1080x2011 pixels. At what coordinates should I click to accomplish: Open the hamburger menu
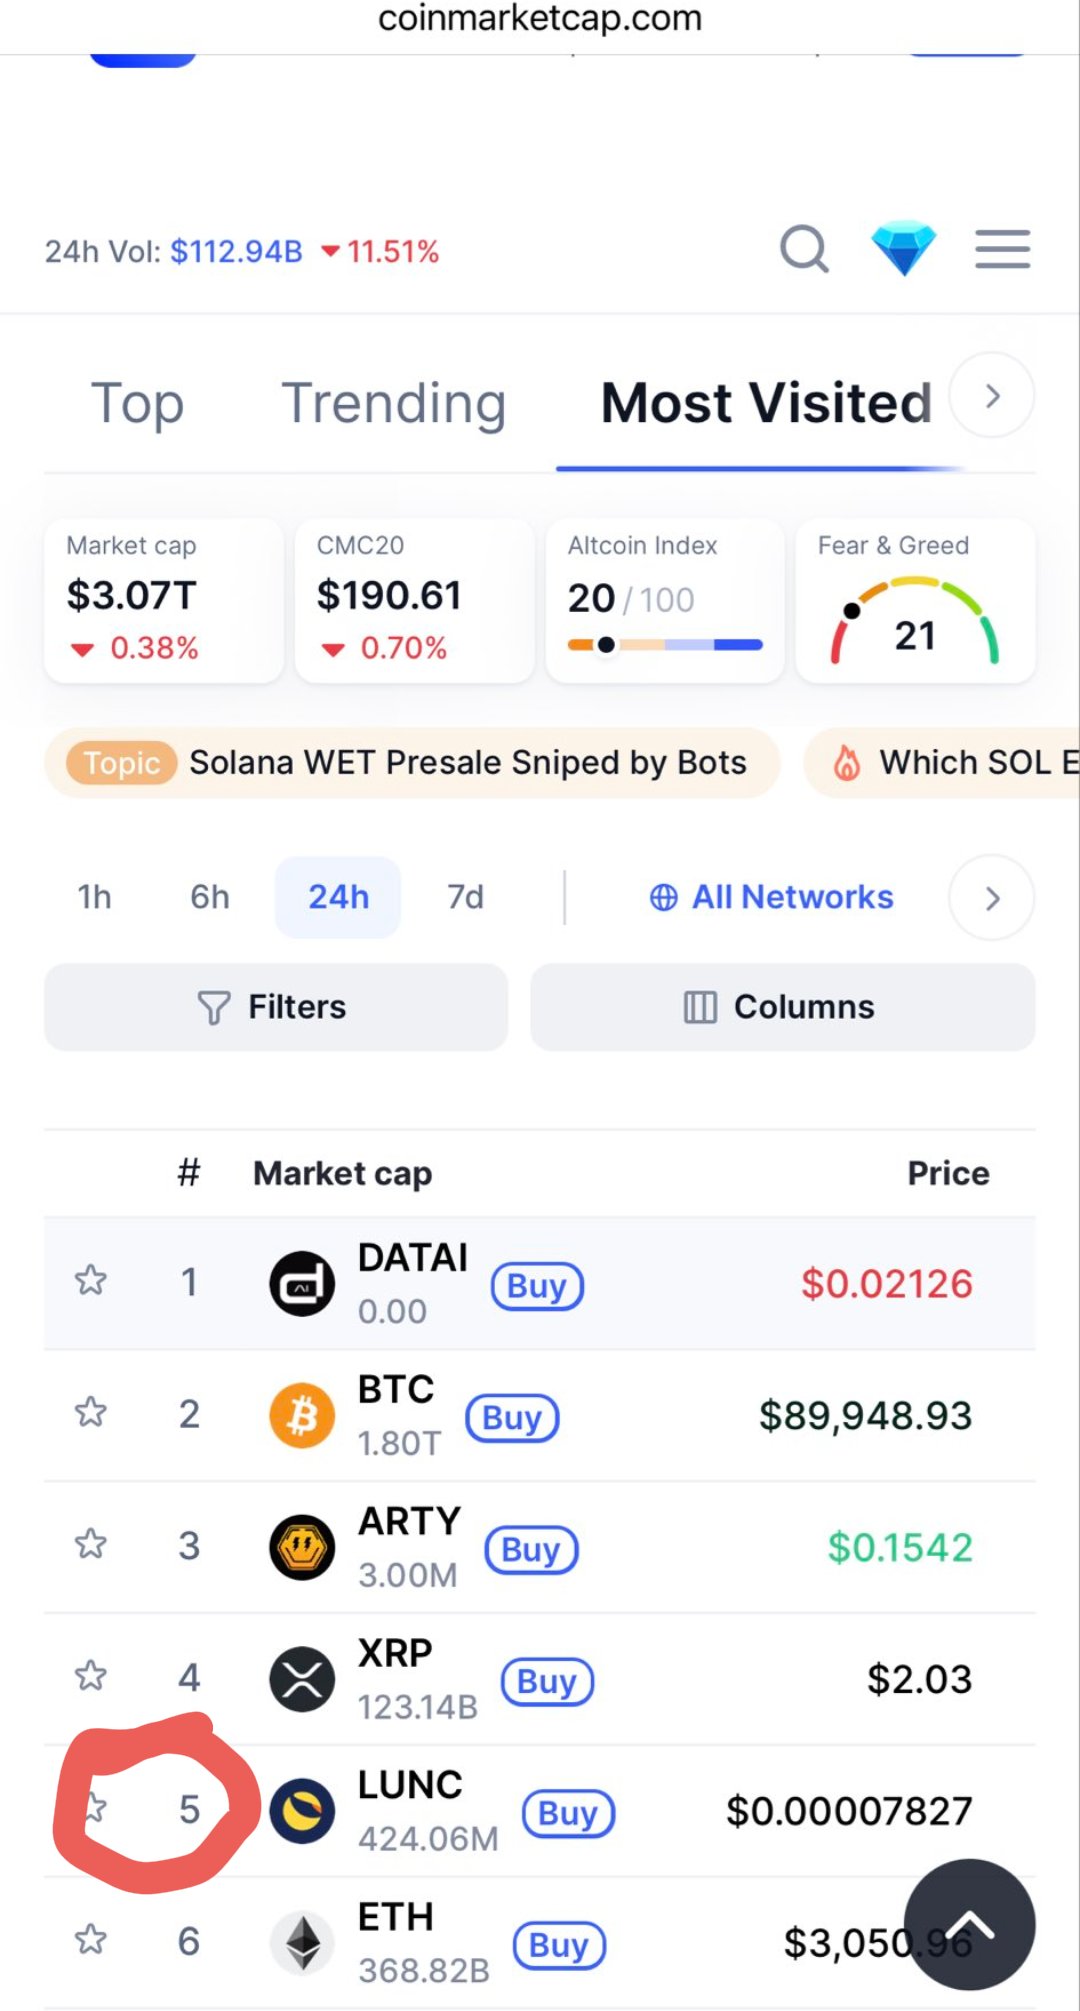(x=1002, y=249)
